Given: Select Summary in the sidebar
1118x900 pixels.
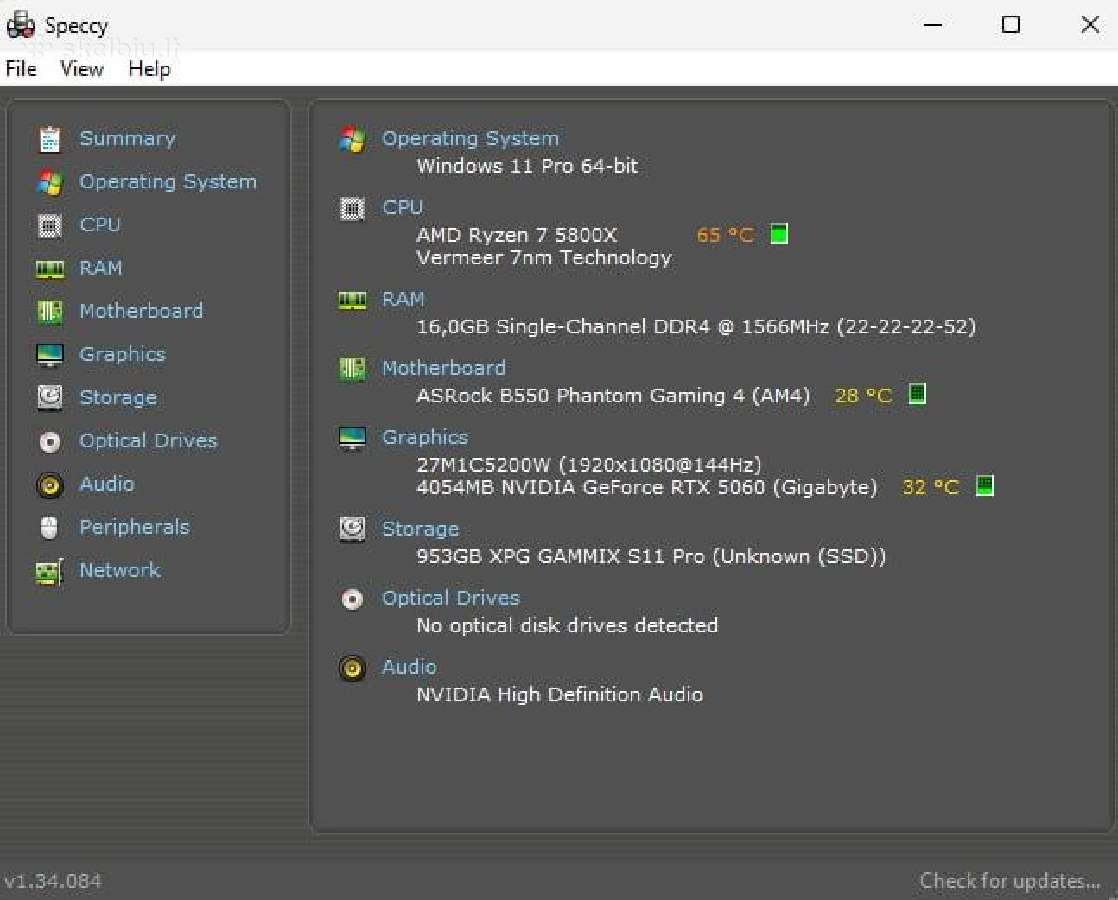Looking at the screenshot, I should (x=128, y=138).
